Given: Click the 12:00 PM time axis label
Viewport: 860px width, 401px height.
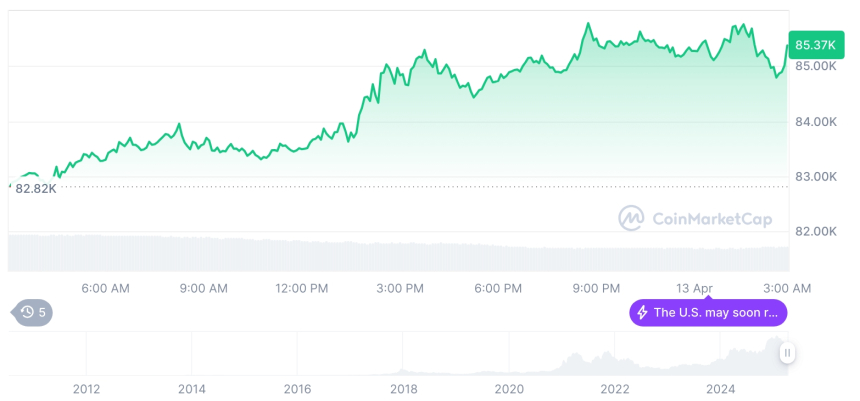Looking at the screenshot, I should point(301,288).
